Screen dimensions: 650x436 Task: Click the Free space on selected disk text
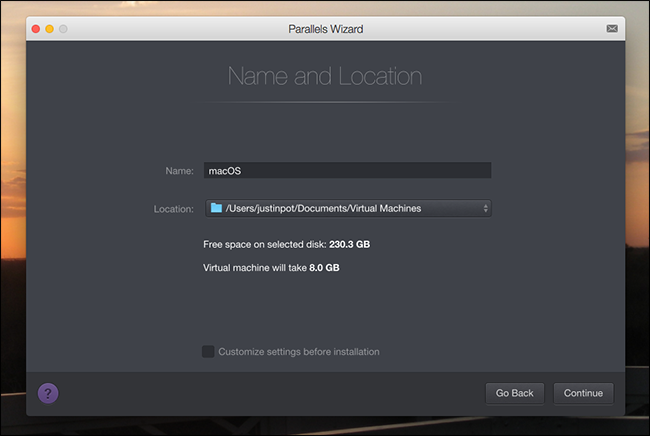(x=286, y=245)
